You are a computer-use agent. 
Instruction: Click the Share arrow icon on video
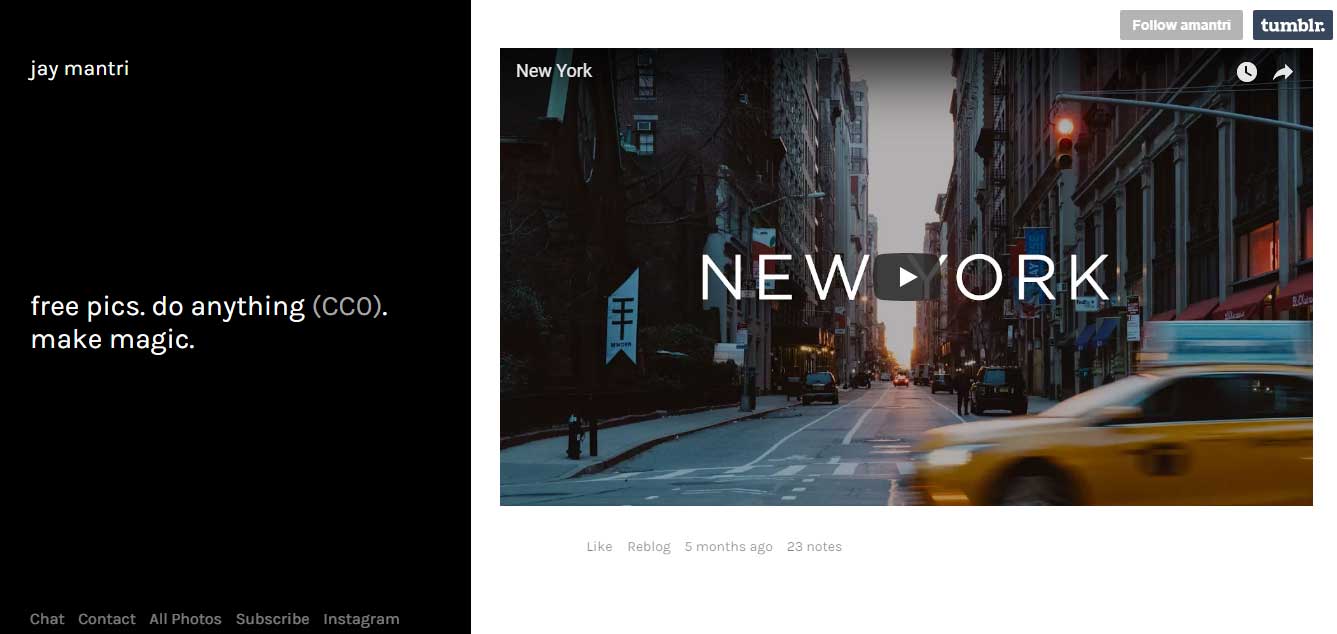click(1283, 72)
